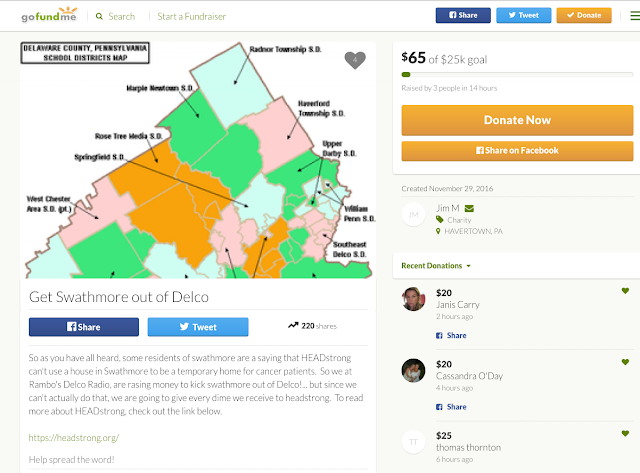
Task: Click the envelope icon beside Jim M
Action: (470, 208)
